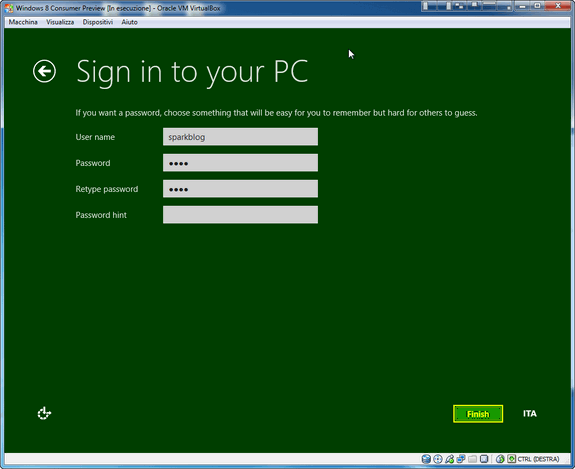Screen dimensions: 575x469
Task: Open the Visualizza menu
Action: tap(60, 22)
